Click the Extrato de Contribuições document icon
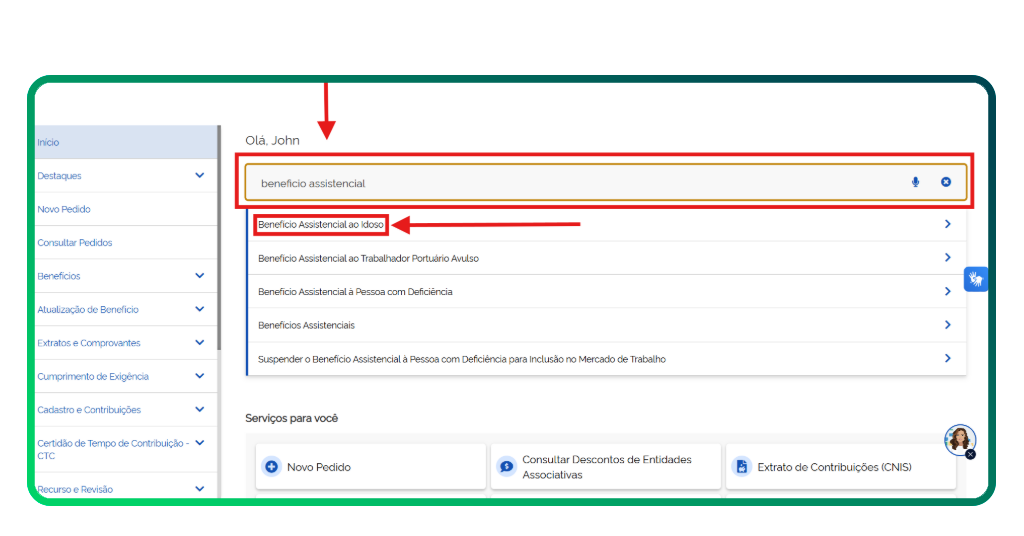The width and height of the screenshot is (1024, 536). click(x=741, y=467)
